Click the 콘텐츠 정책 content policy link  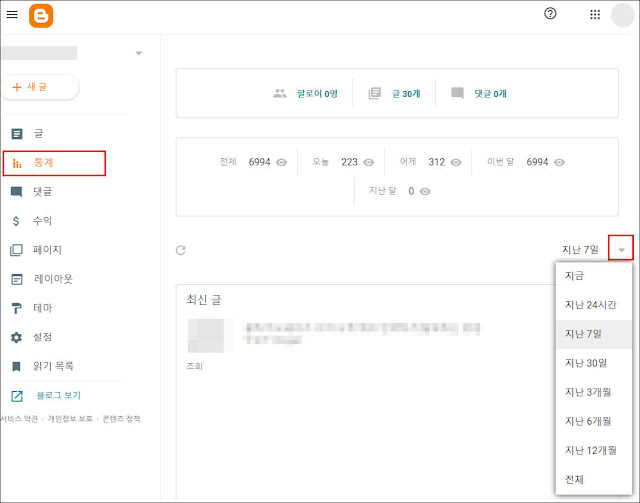121,419
